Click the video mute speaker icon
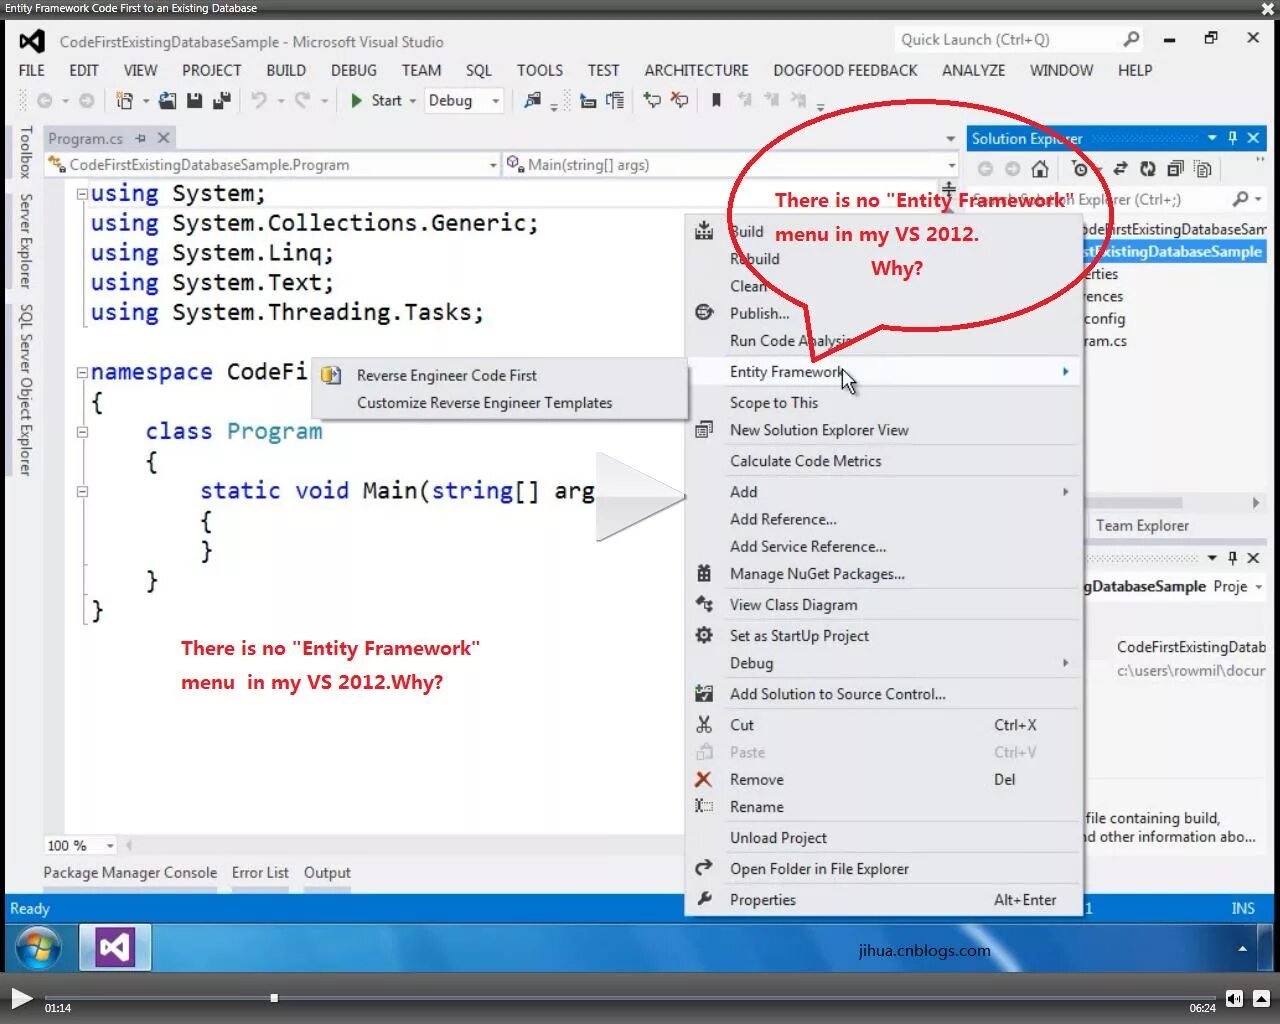The width and height of the screenshot is (1280, 1024). tap(1234, 998)
